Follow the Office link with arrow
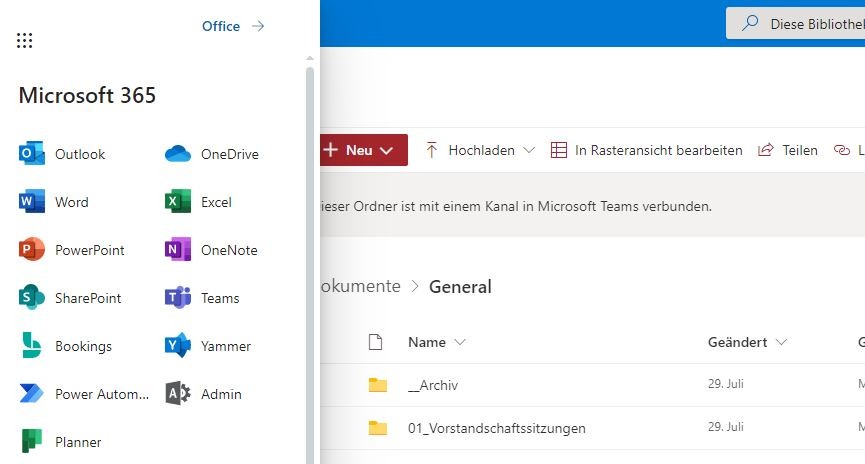The image size is (865, 464). click(x=232, y=26)
